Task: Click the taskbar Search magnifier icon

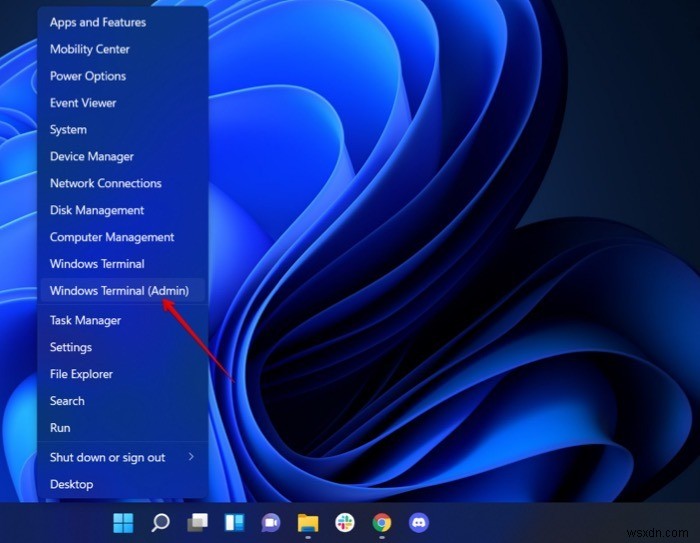Action: 160,522
